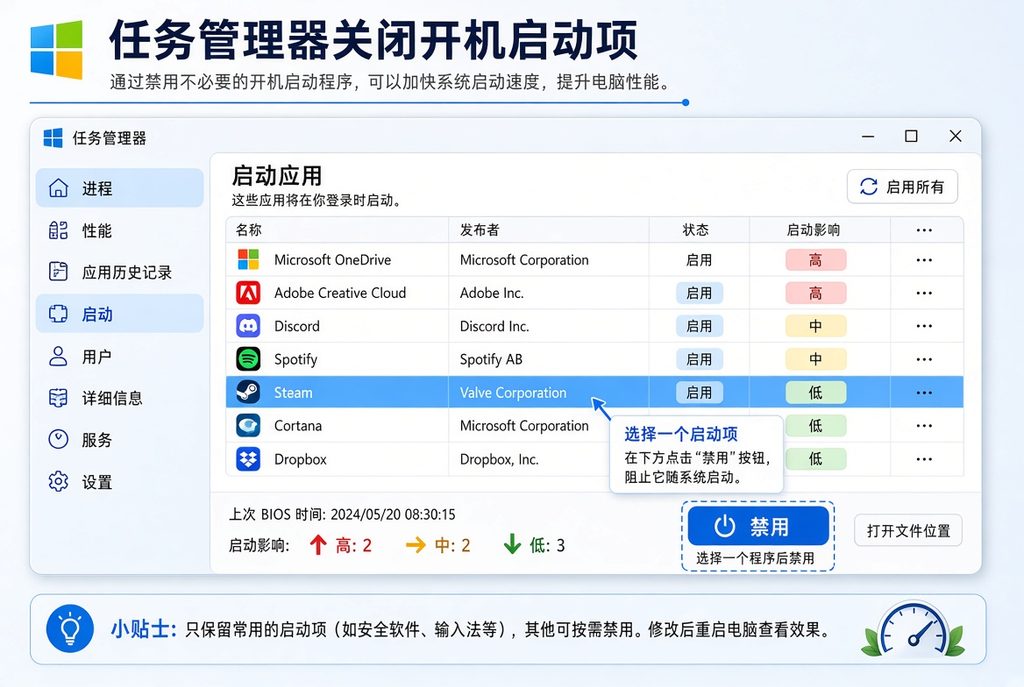The width and height of the screenshot is (1024, 687).
Task: Click the lightbulb tip icon
Action: pos(70,629)
